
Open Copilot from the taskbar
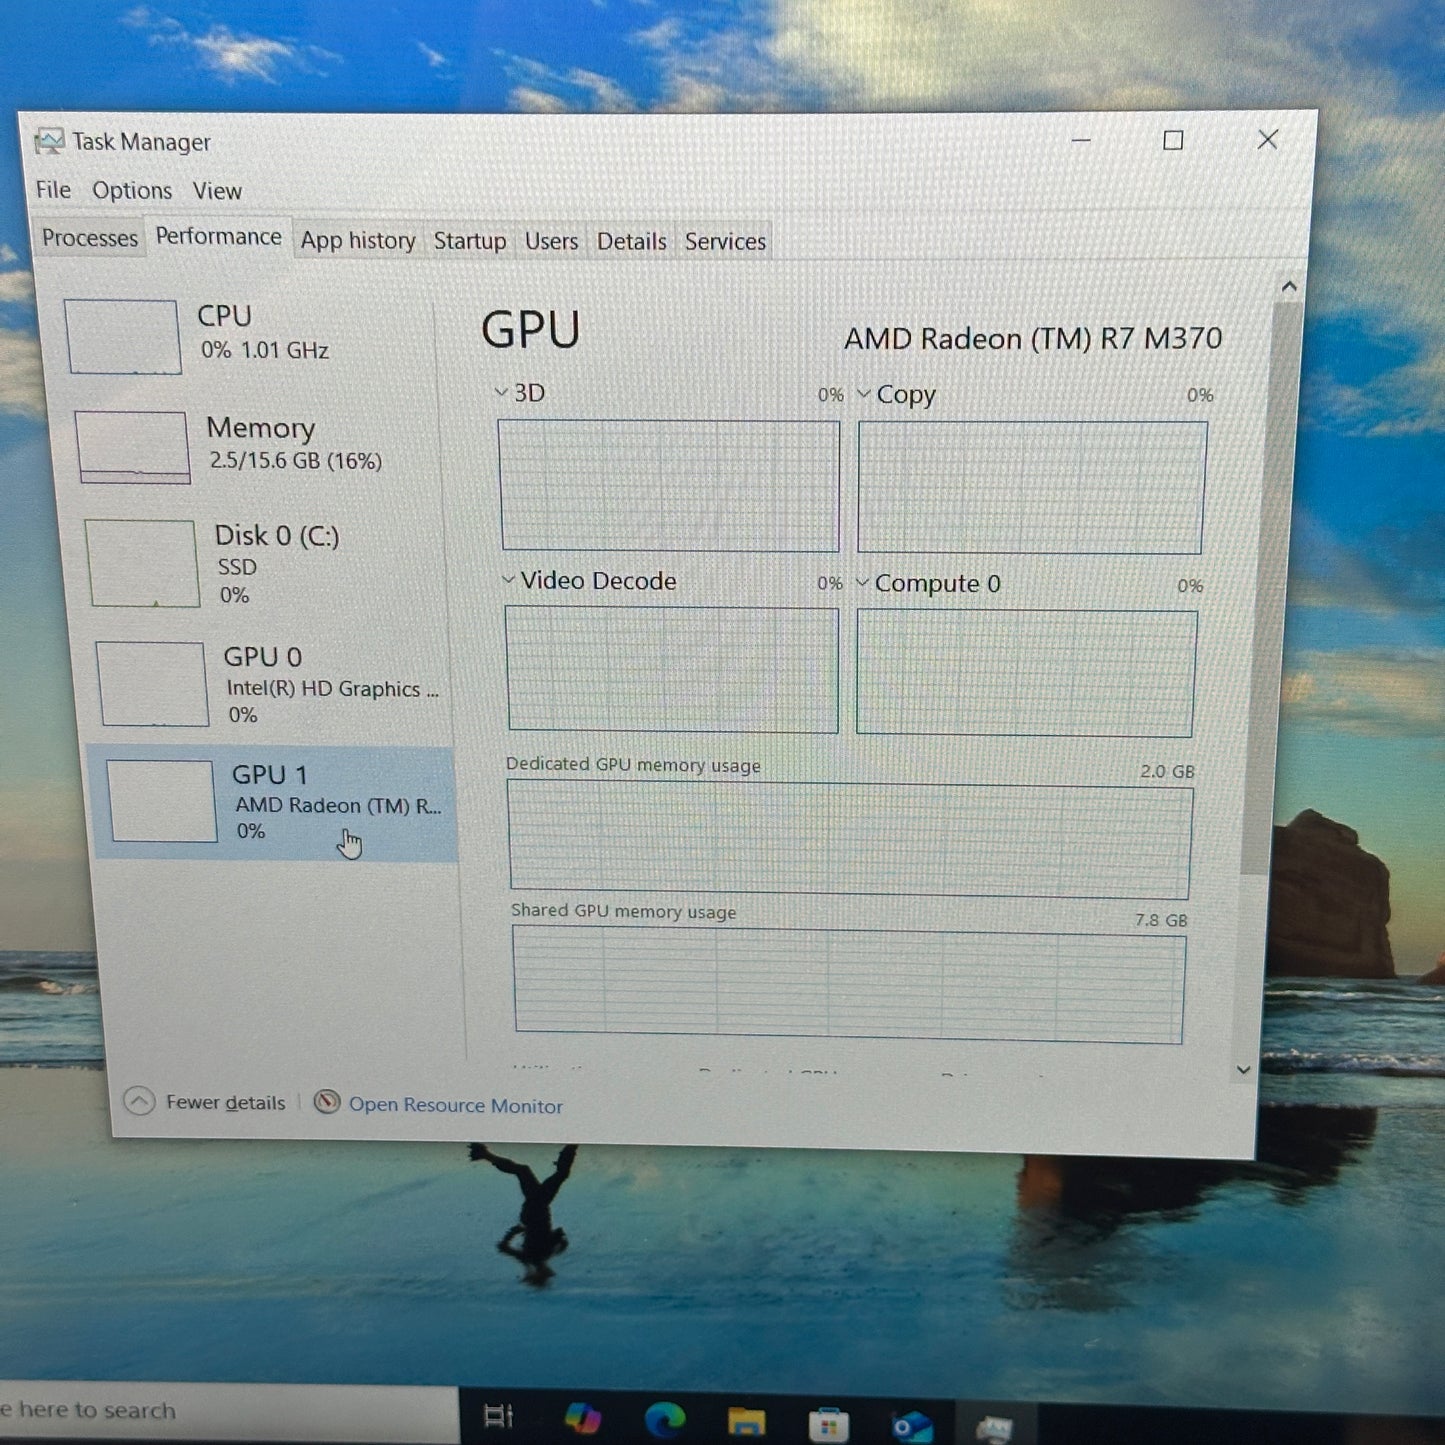(x=582, y=1418)
